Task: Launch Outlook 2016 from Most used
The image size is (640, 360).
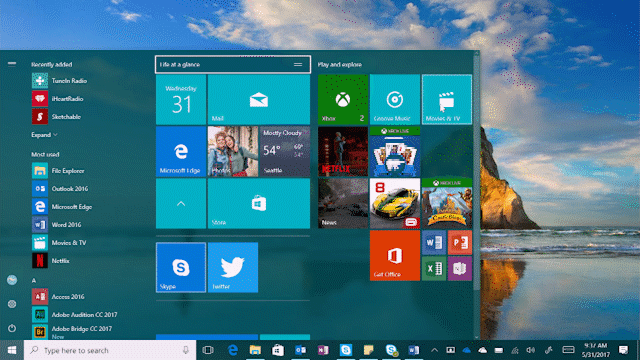Action: point(60,189)
